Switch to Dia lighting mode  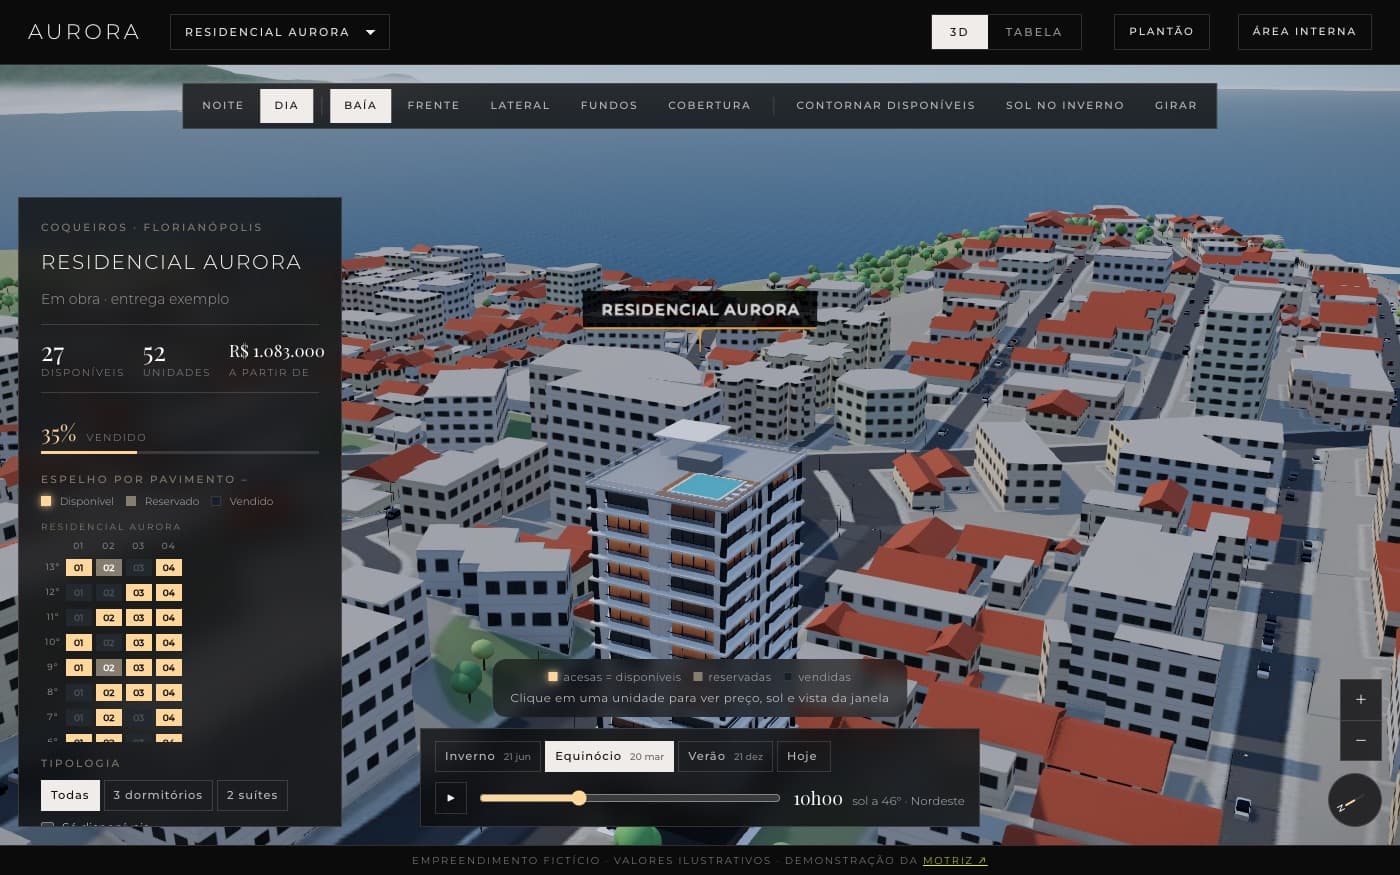[x=287, y=105]
